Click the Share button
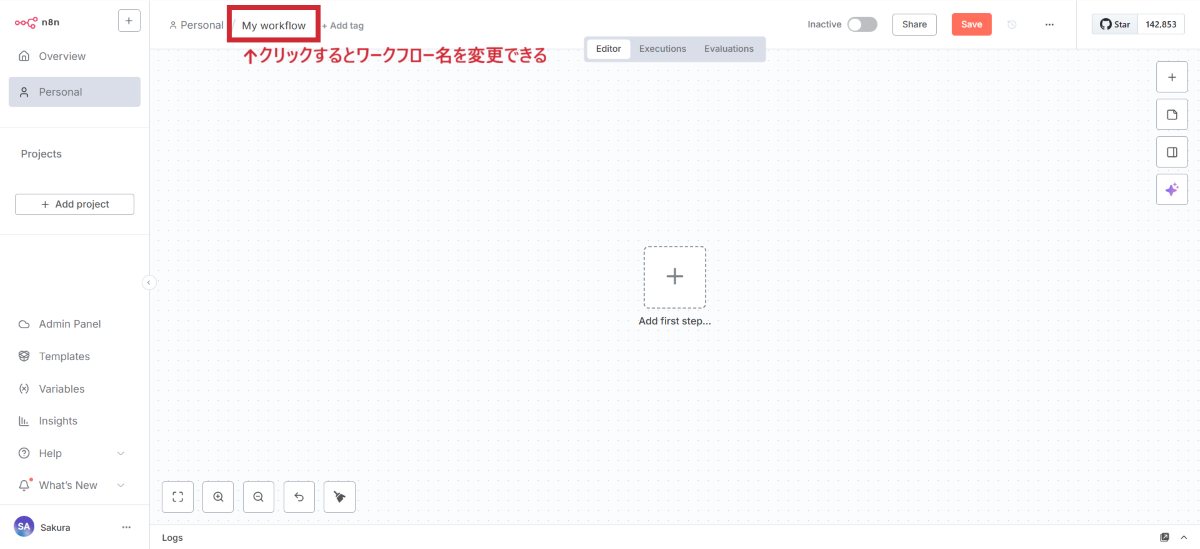Viewport: 1200px width, 549px height. point(914,24)
